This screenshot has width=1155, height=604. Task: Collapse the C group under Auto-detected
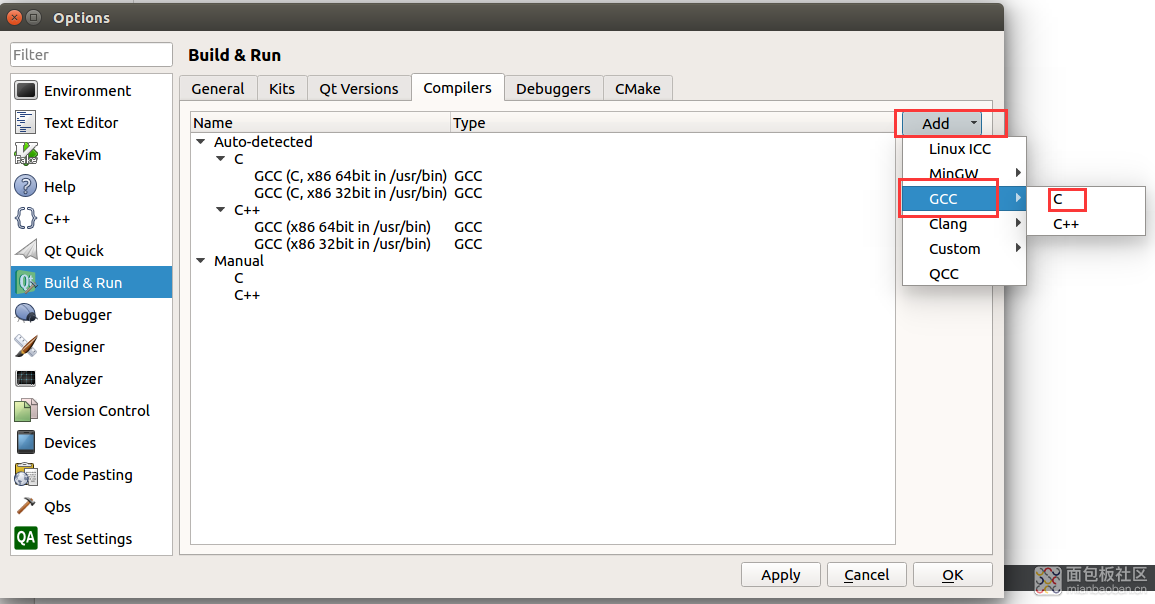click(x=220, y=159)
